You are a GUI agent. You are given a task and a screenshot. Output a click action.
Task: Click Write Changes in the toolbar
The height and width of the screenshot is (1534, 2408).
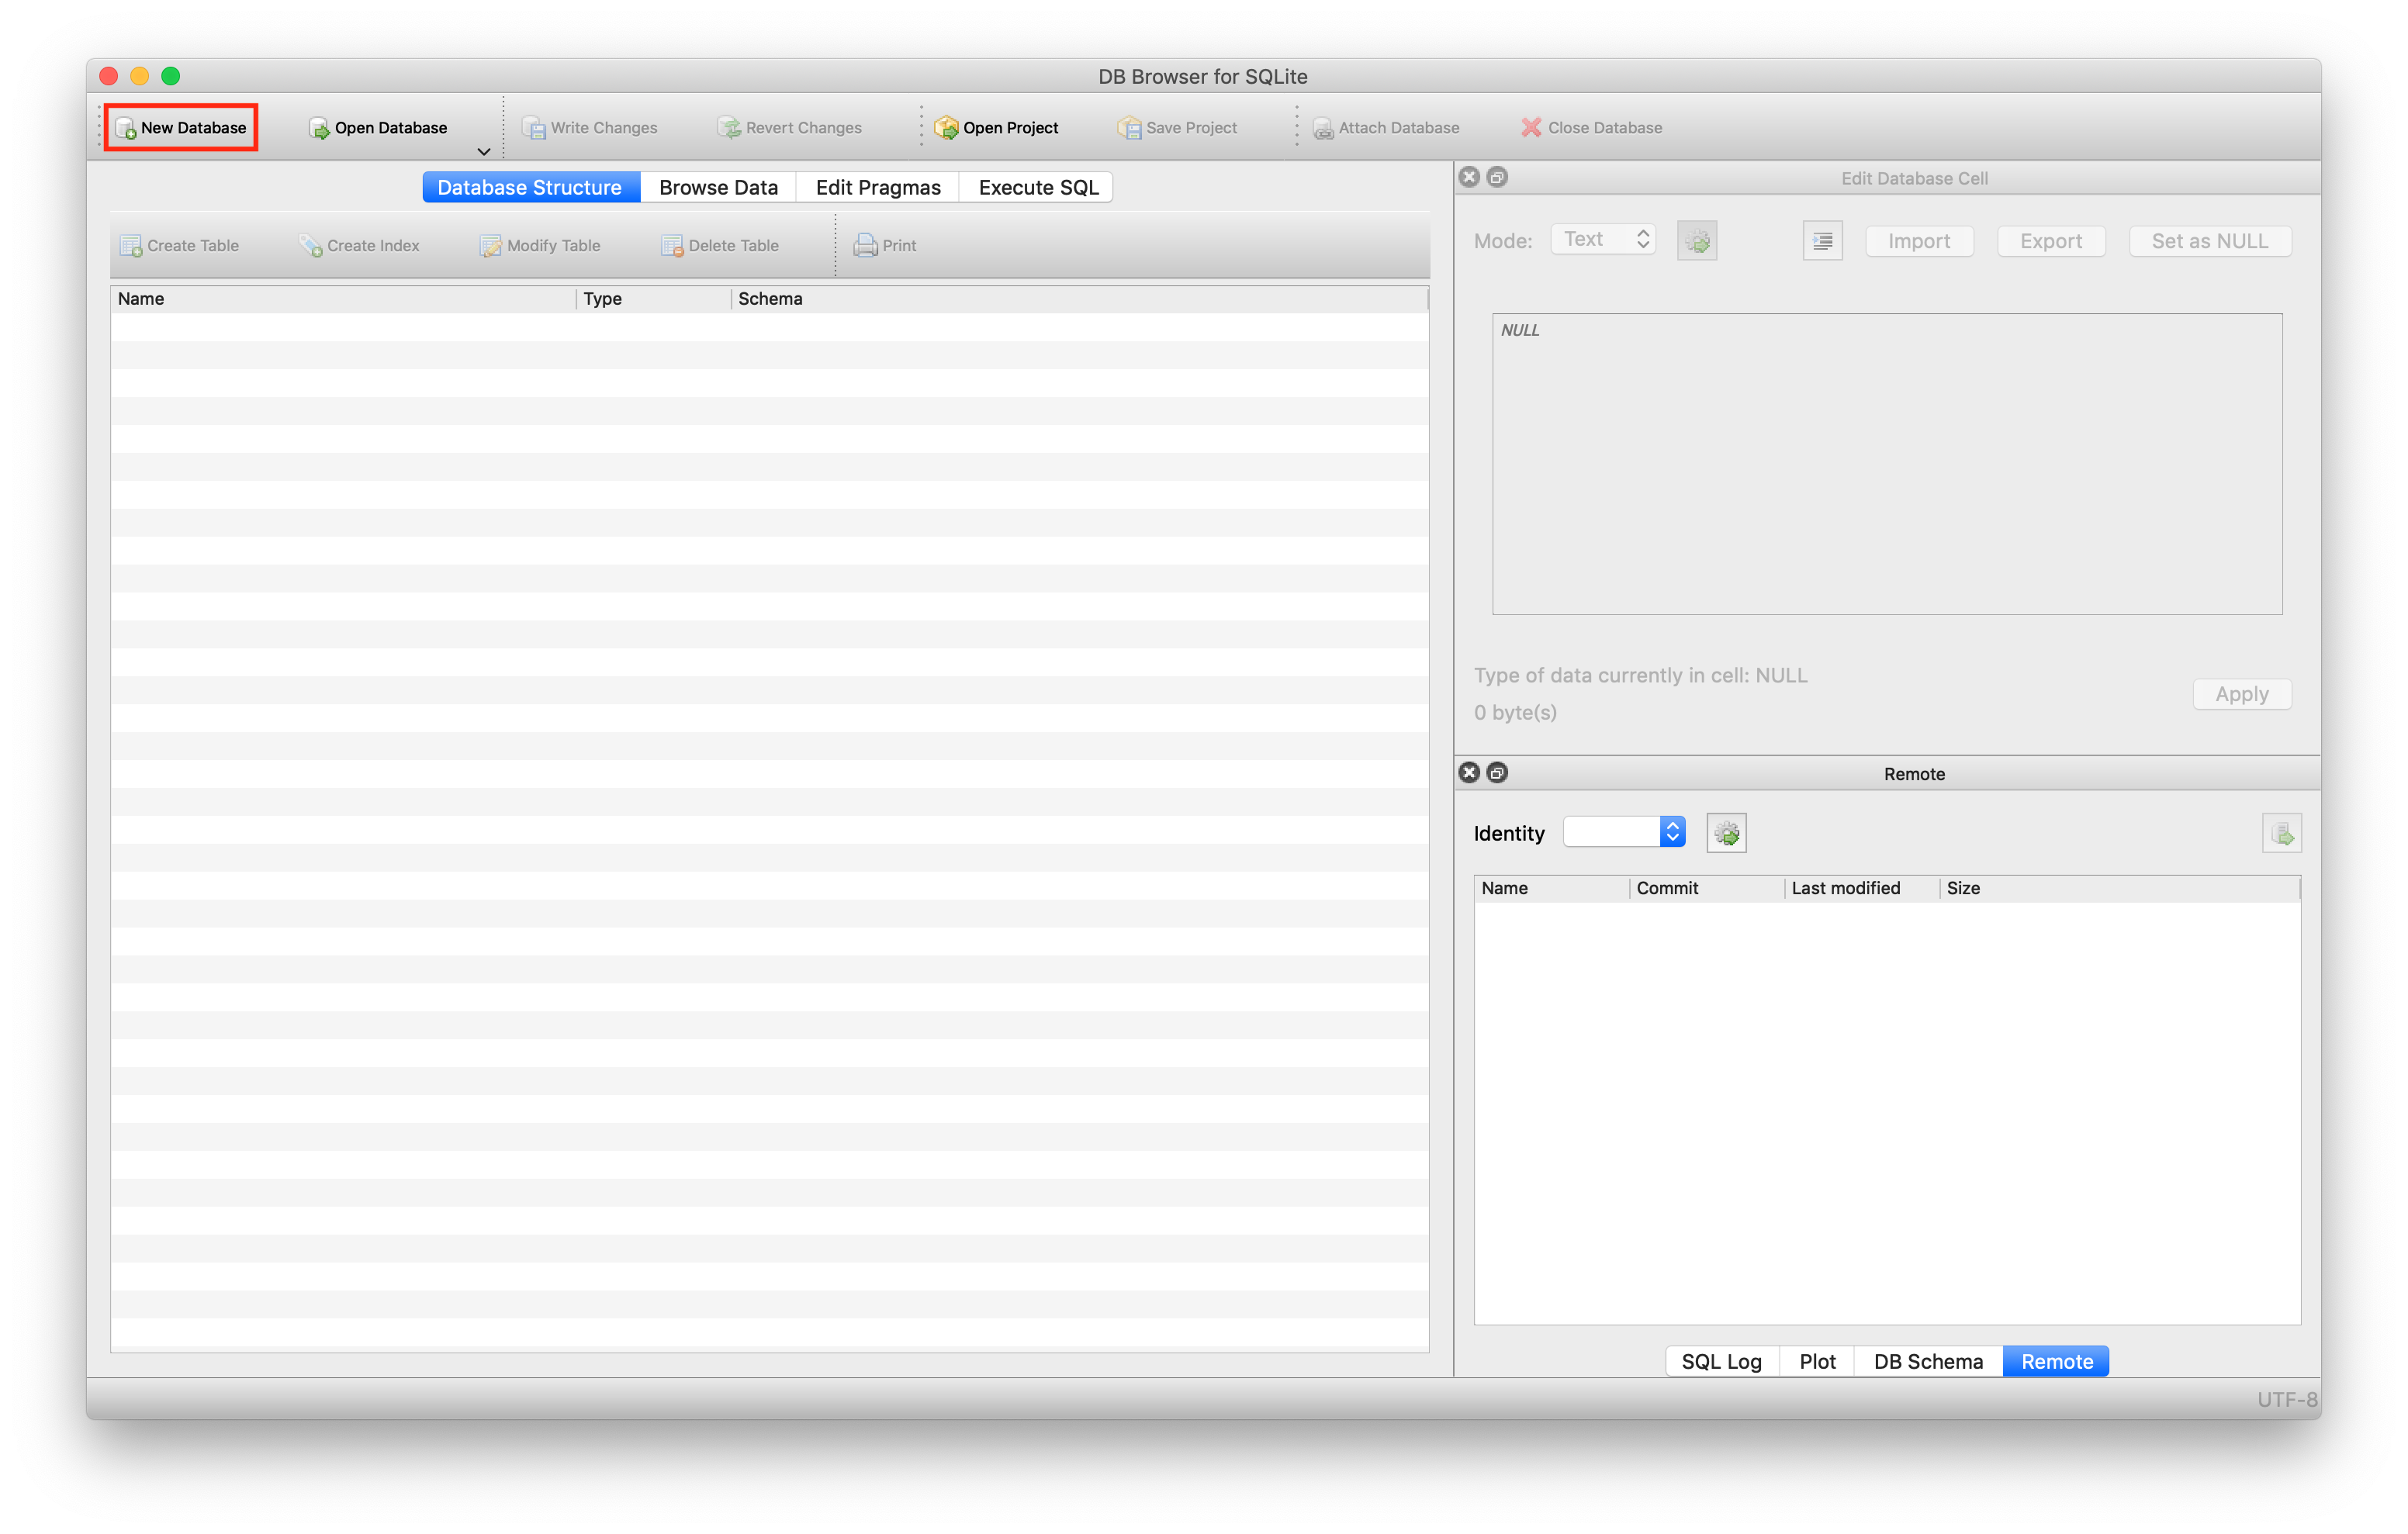[x=590, y=127]
